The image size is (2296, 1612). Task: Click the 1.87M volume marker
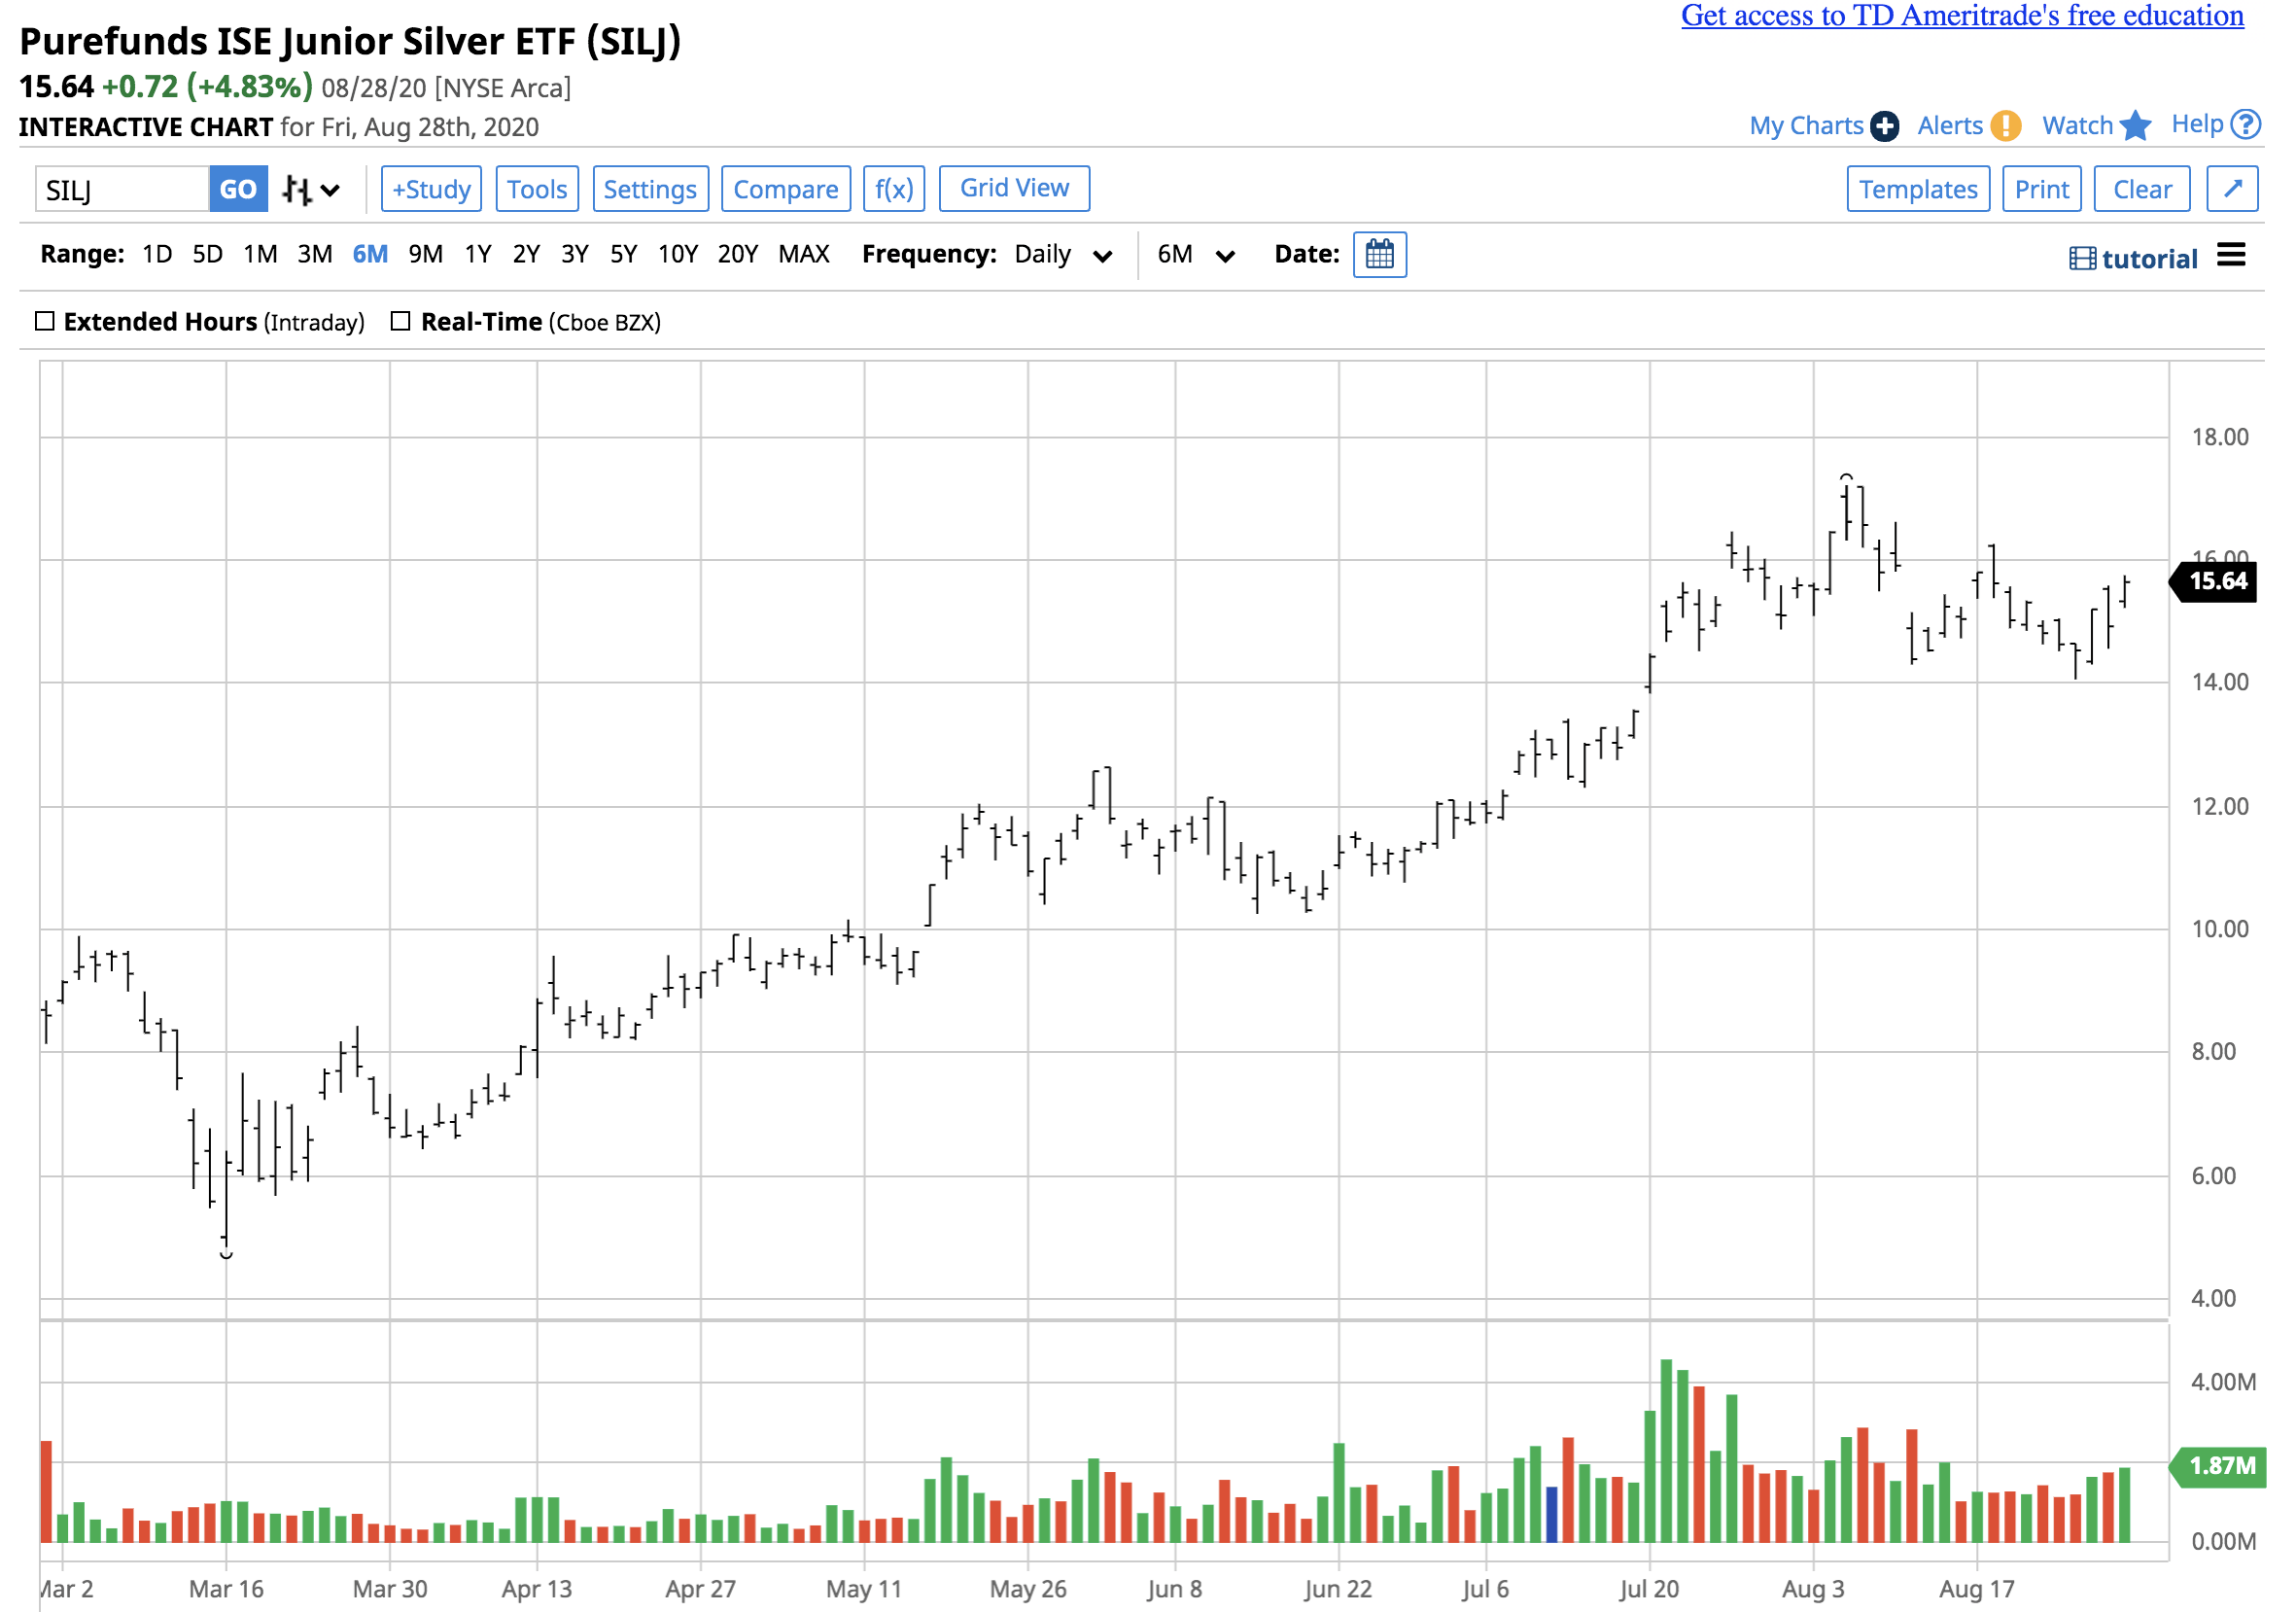click(2216, 1465)
